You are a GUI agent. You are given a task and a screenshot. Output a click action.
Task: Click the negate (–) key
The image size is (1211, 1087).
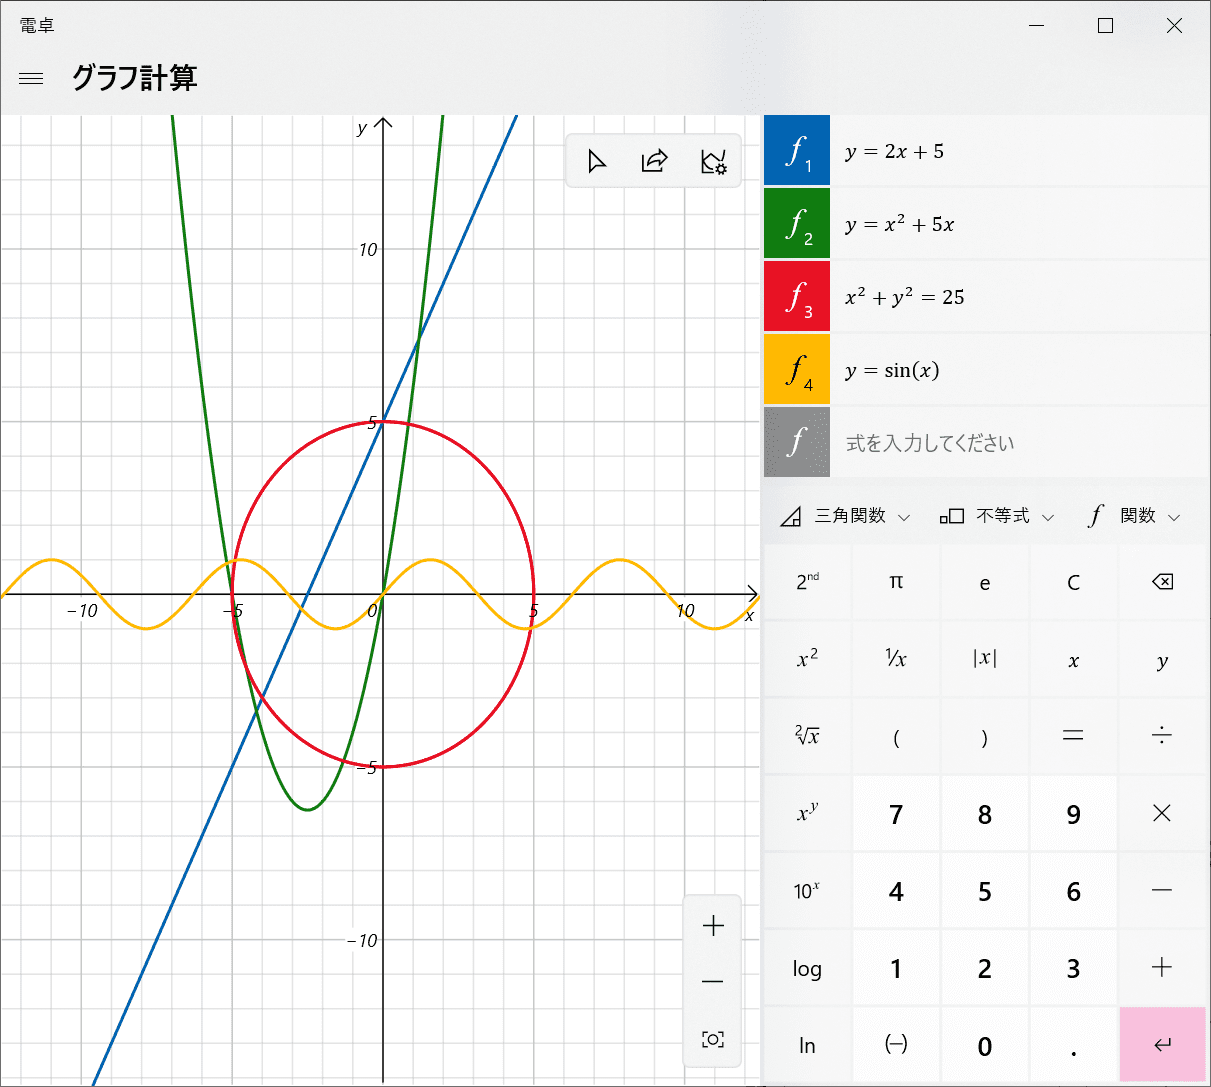[x=896, y=1045]
